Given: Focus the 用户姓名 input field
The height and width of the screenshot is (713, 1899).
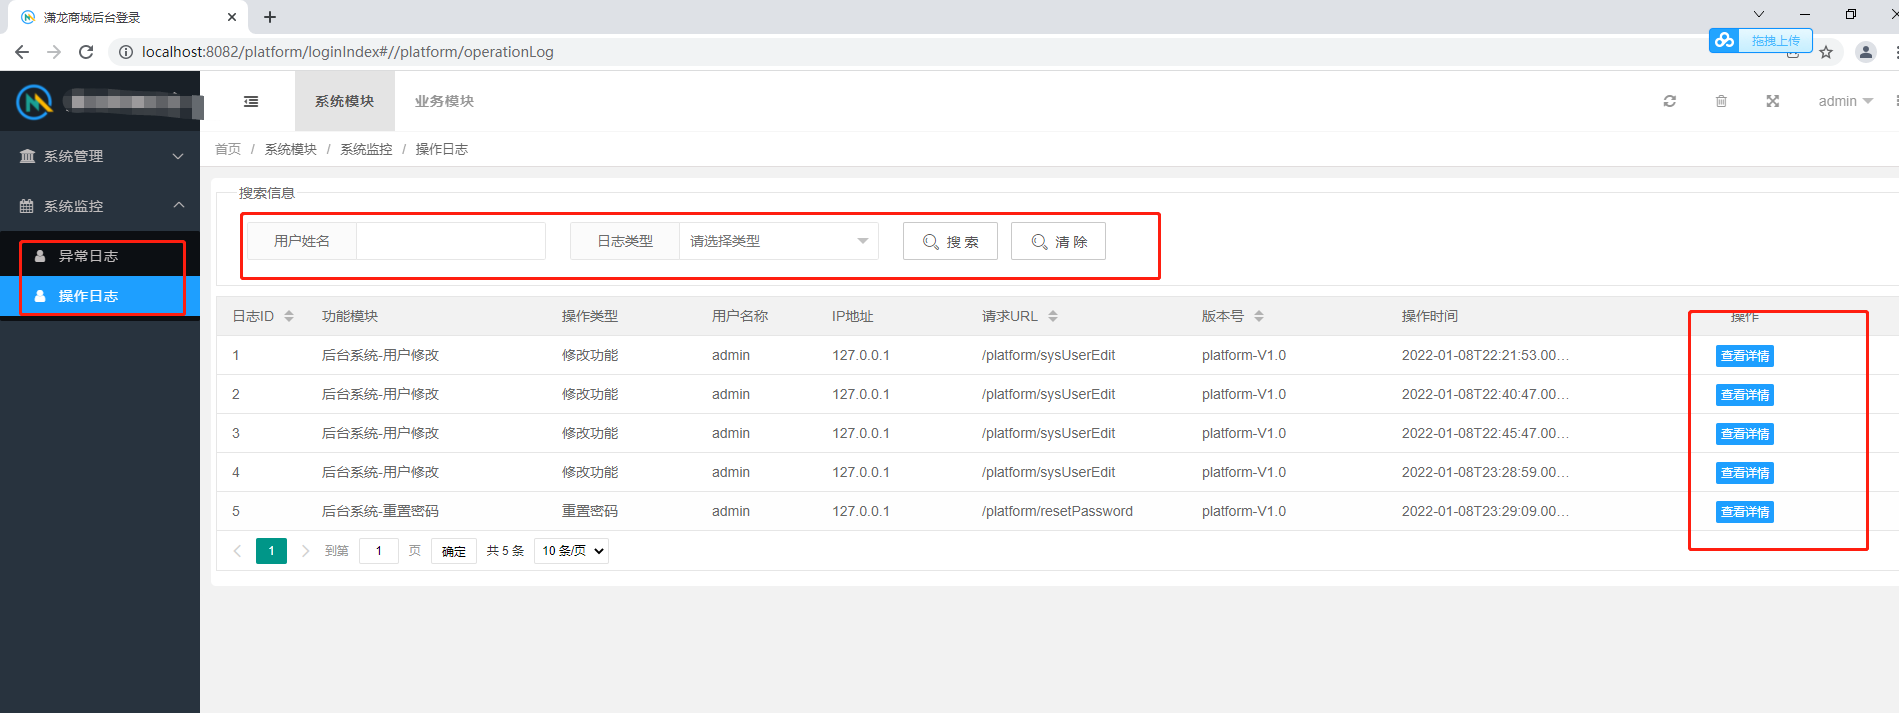Looking at the screenshot, I should (x=451, y=241).
